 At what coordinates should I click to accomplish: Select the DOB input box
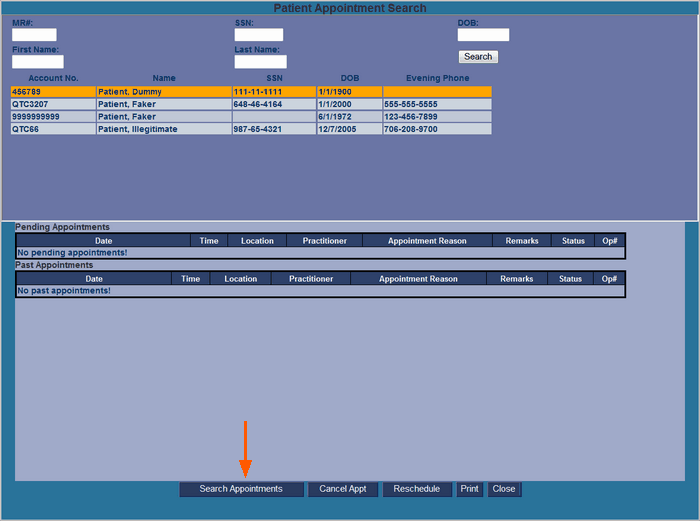(x=483, y=35)
